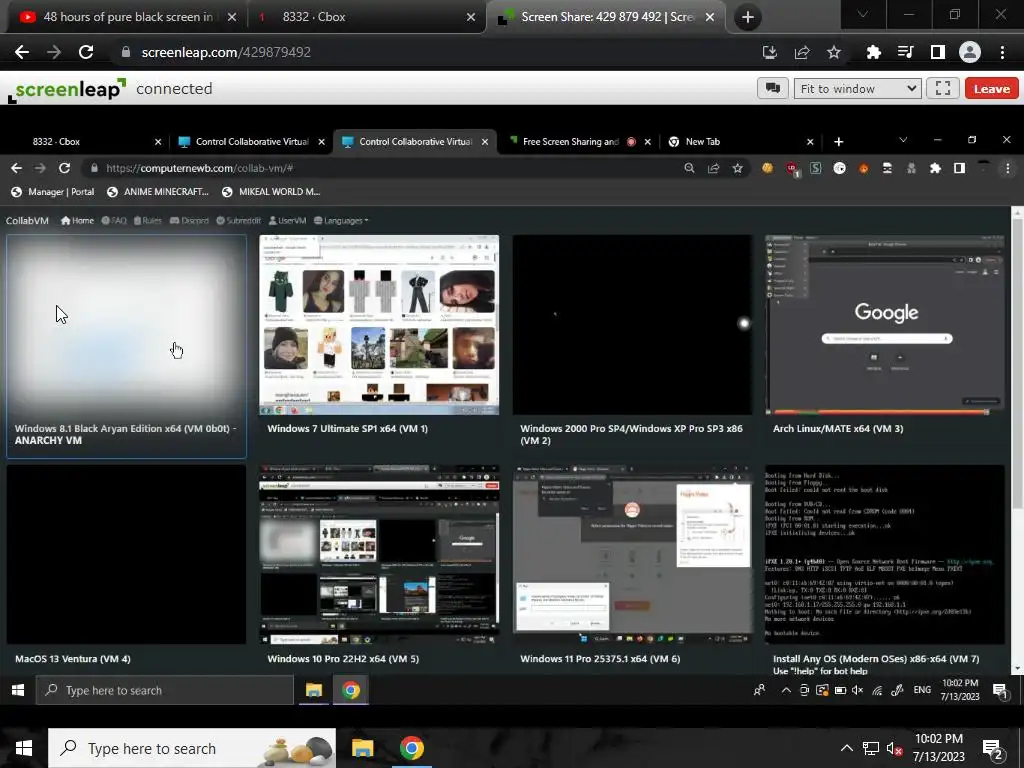1024x768 pixels.
Task: Select the Free Screen Sharing tab
Action: [x=569, y=141]
